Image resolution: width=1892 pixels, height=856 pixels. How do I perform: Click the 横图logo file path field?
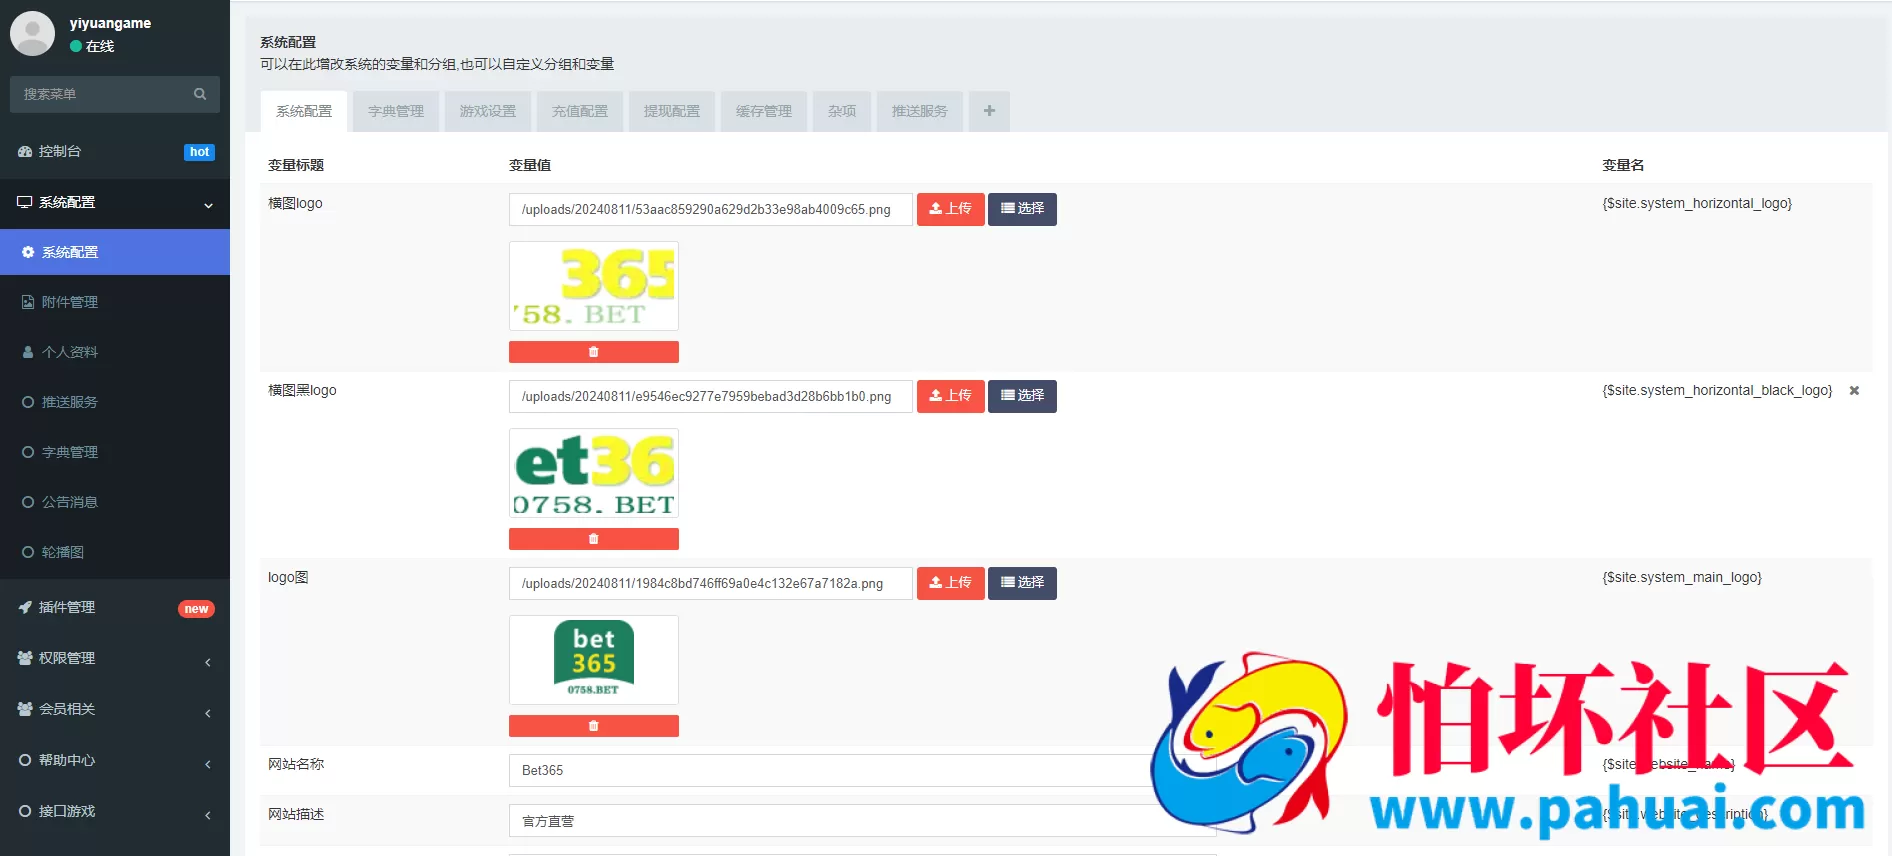click(711, 209)
